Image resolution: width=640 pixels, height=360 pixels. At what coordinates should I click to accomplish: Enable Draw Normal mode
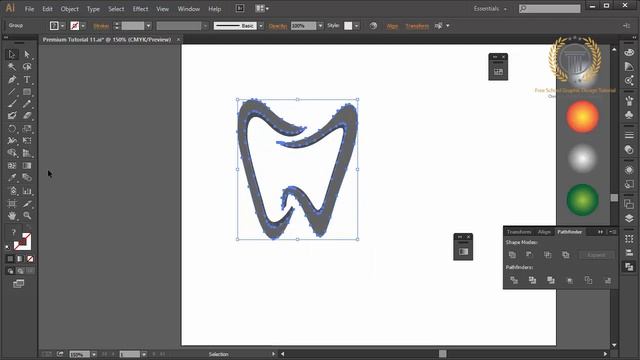point(10,271)
